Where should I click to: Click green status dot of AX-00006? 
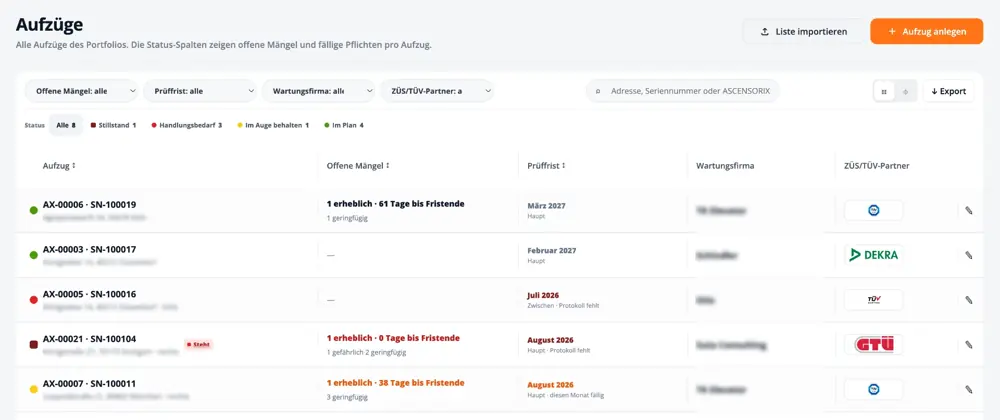34,210
